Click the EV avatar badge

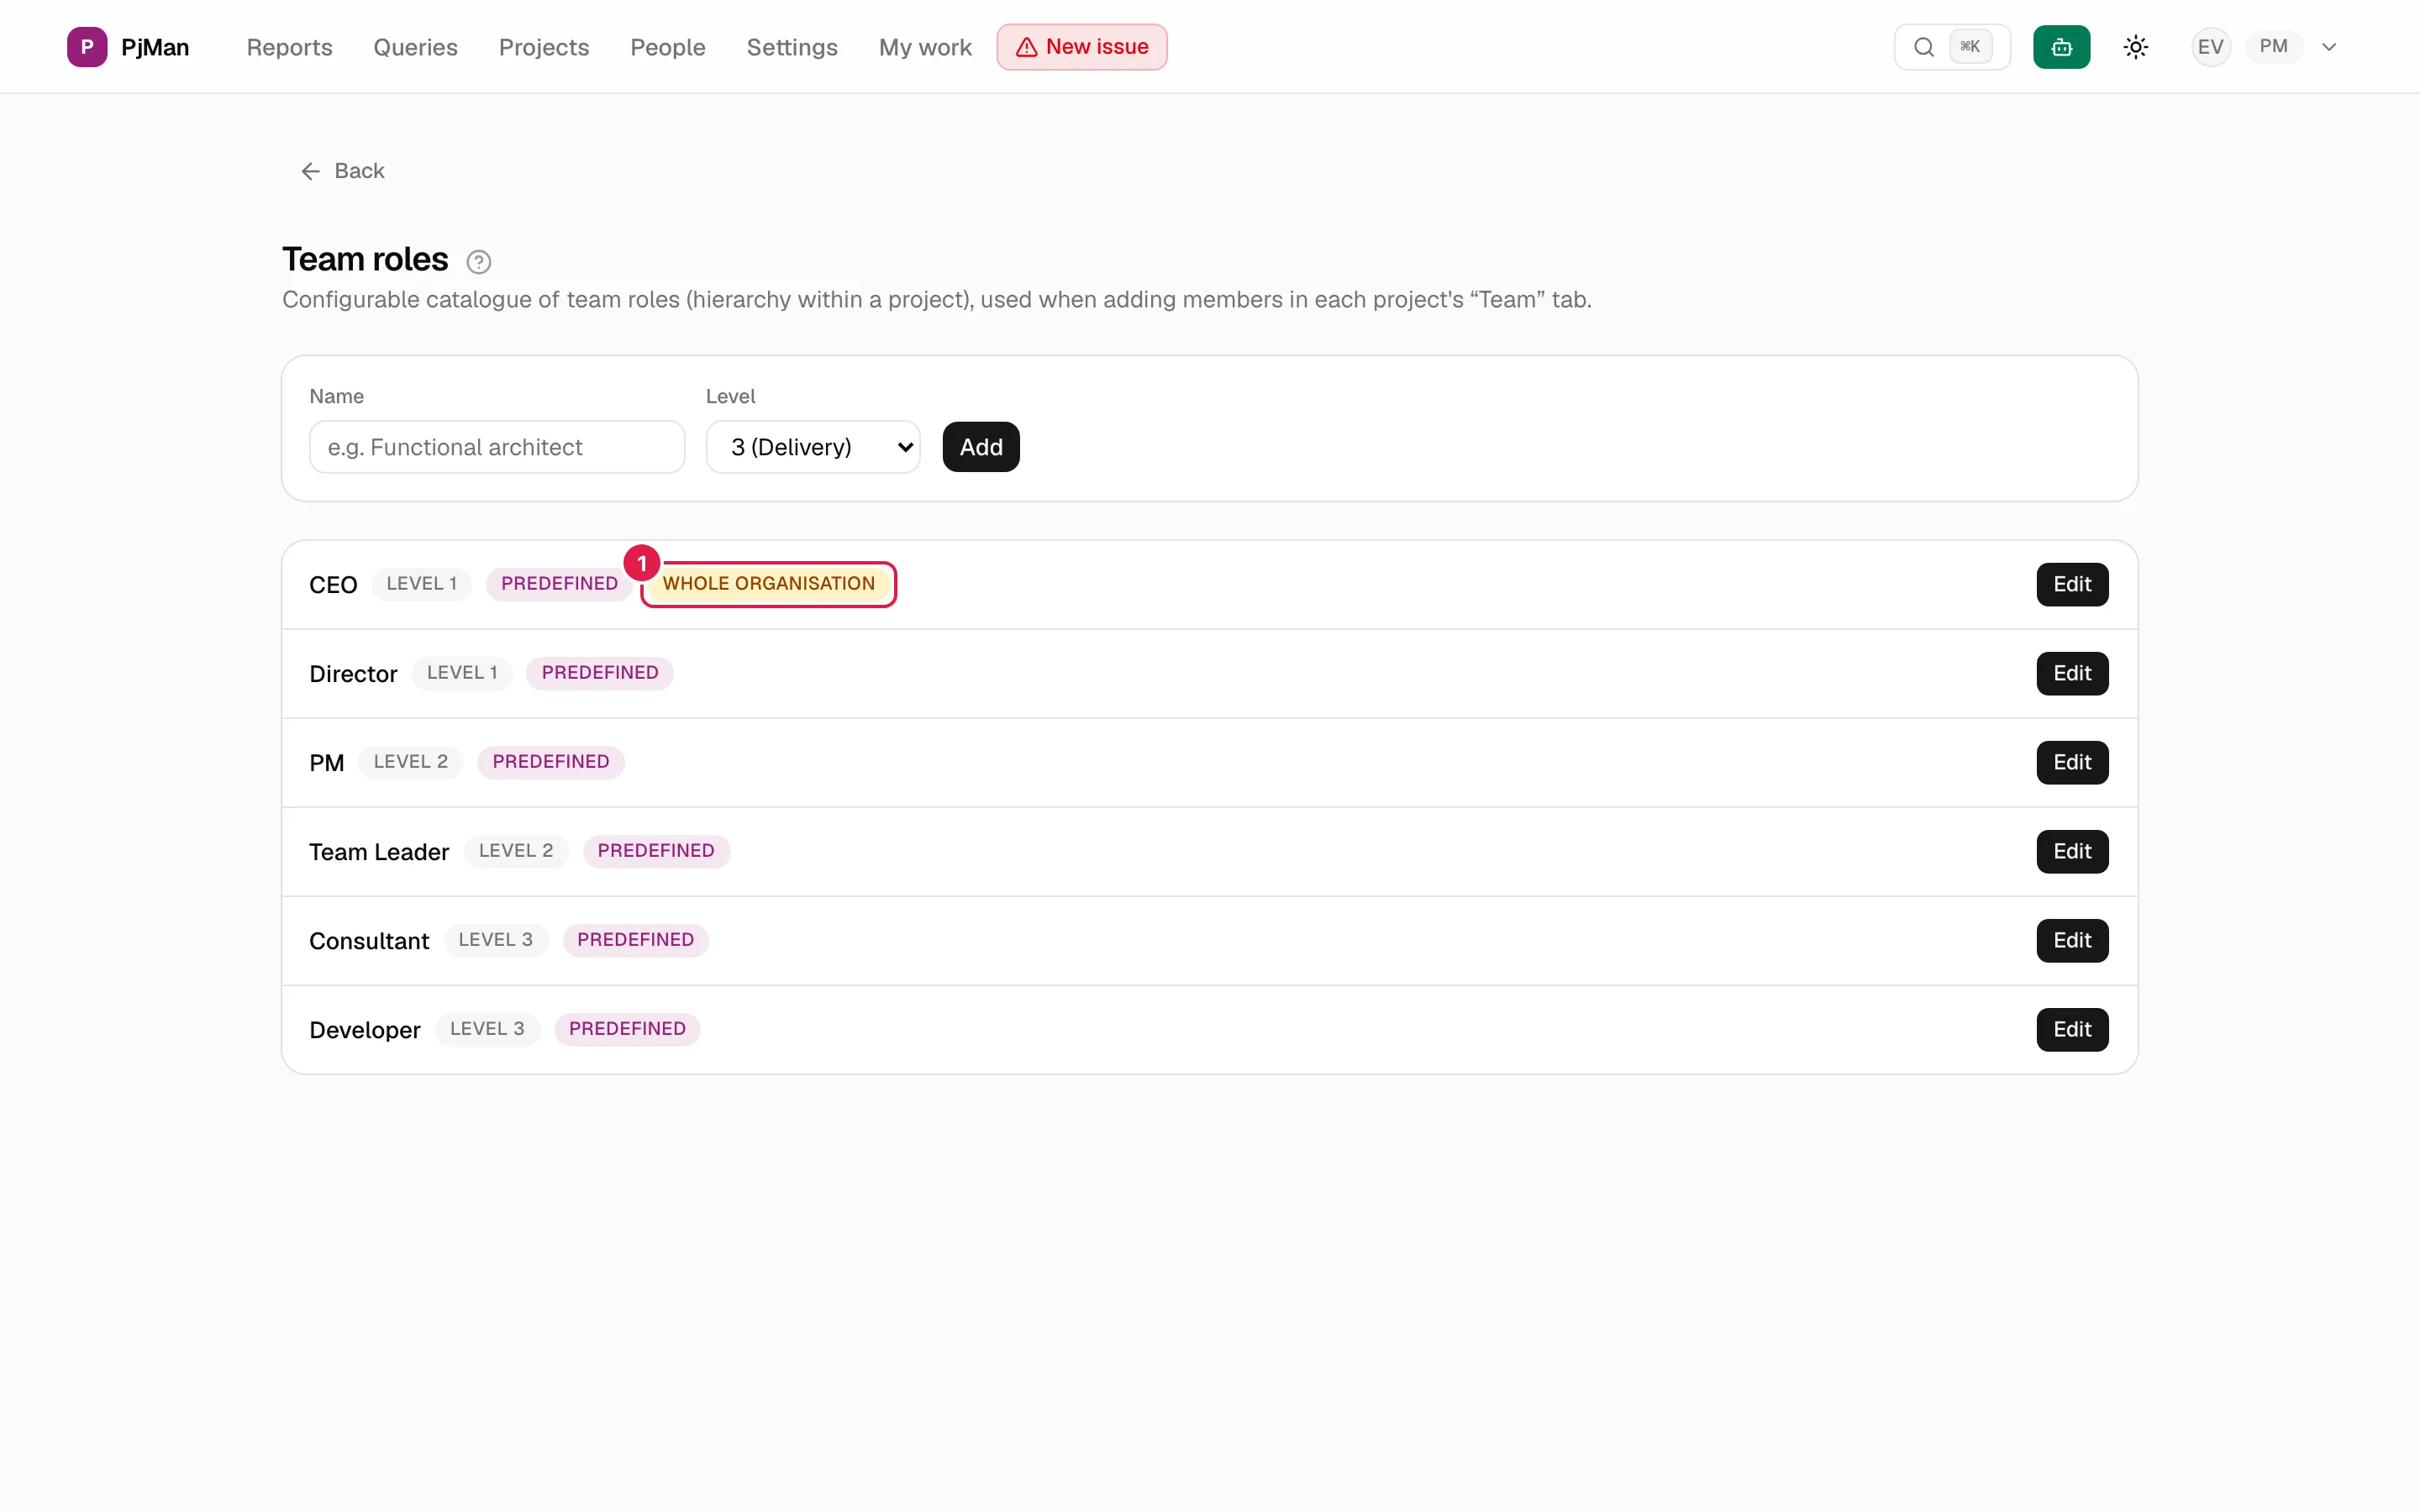pyautogui.click(x=2210, y=47)
